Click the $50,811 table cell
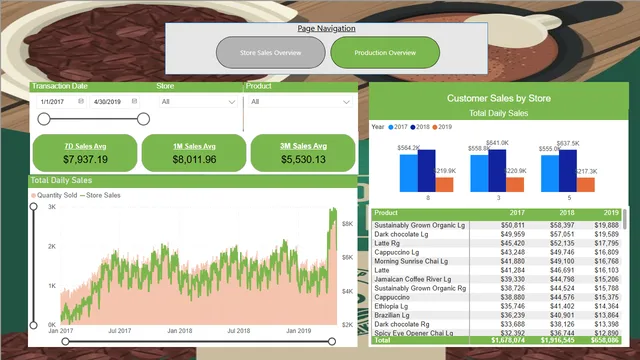This screenshot has height=360, width=640. tap(513, 225)
